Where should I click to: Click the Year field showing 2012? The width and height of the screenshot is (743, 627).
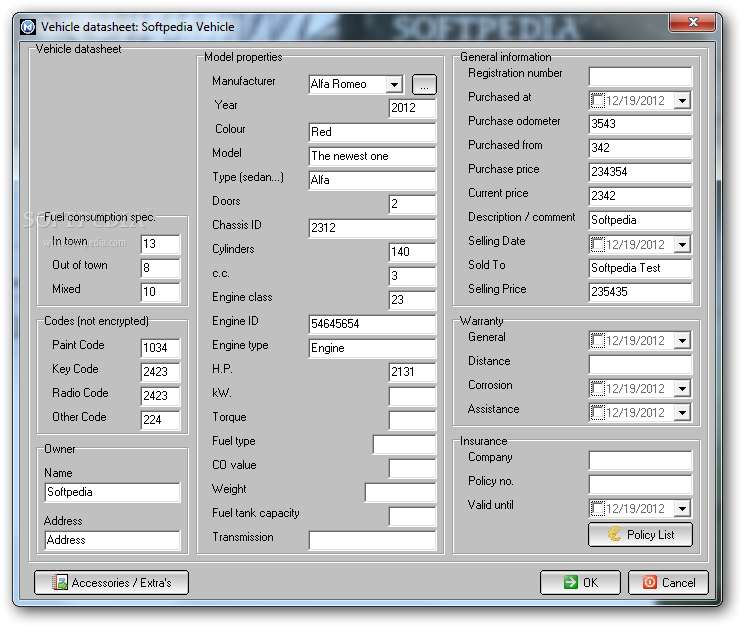[x=412, y=108]
